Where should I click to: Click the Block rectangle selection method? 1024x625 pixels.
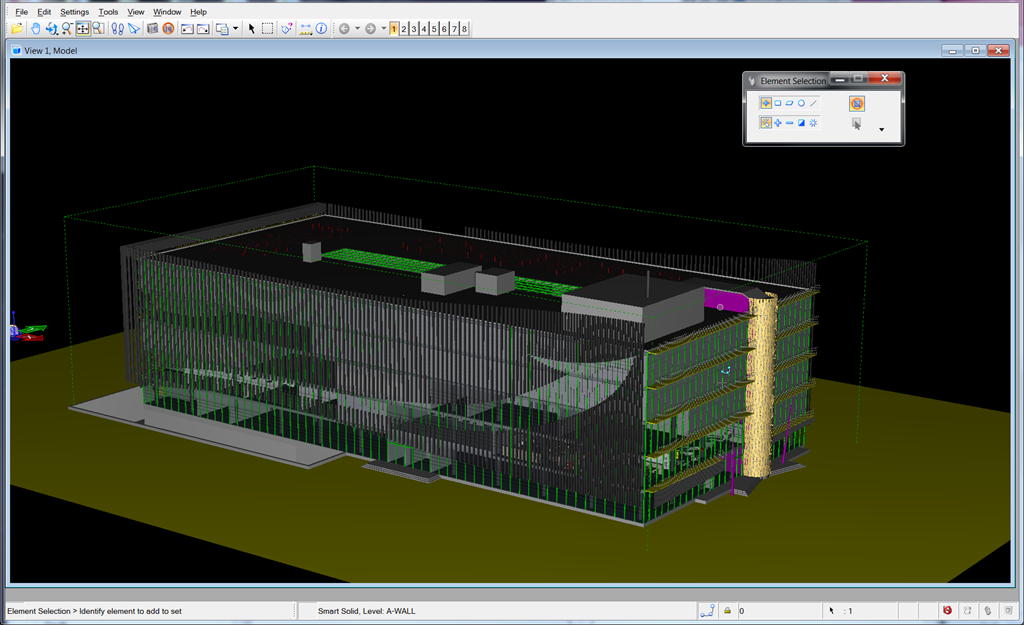point(777,103)
